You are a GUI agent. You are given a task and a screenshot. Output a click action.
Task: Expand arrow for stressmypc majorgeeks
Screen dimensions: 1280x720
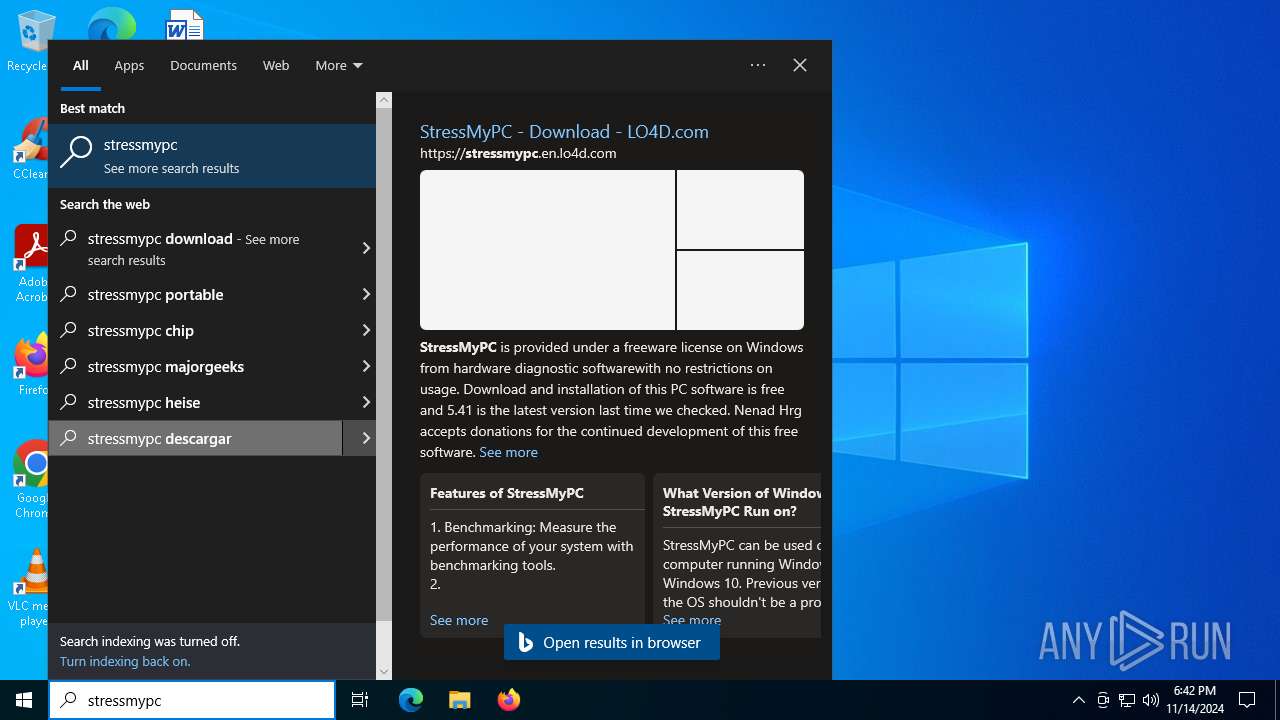(x=365, y=367)
